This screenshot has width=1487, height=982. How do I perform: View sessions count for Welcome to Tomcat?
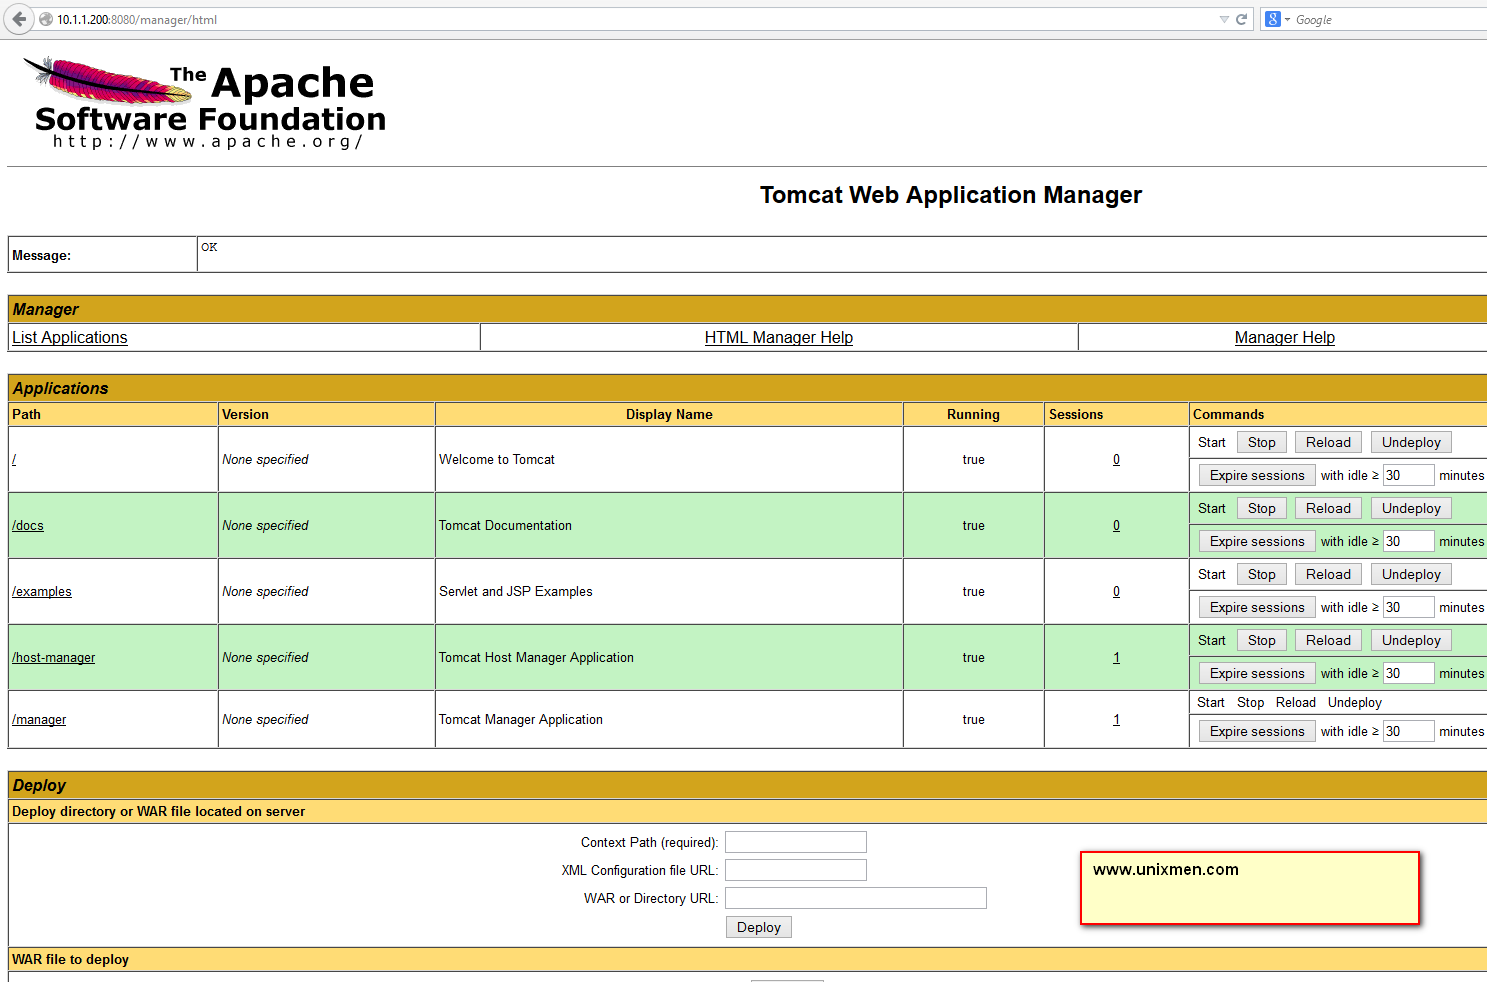pyautogui.click(x=1116, y=459)
